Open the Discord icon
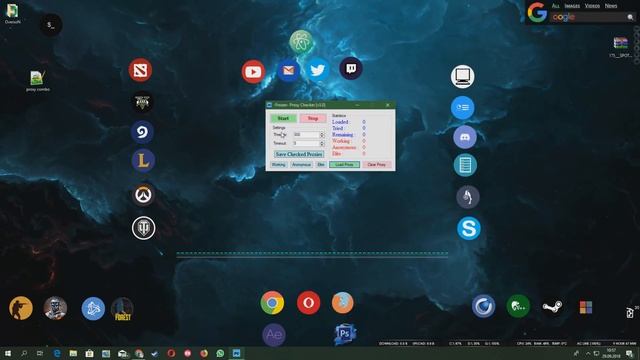The width and height of the screenshot is (640, 360). pos(465,137)
